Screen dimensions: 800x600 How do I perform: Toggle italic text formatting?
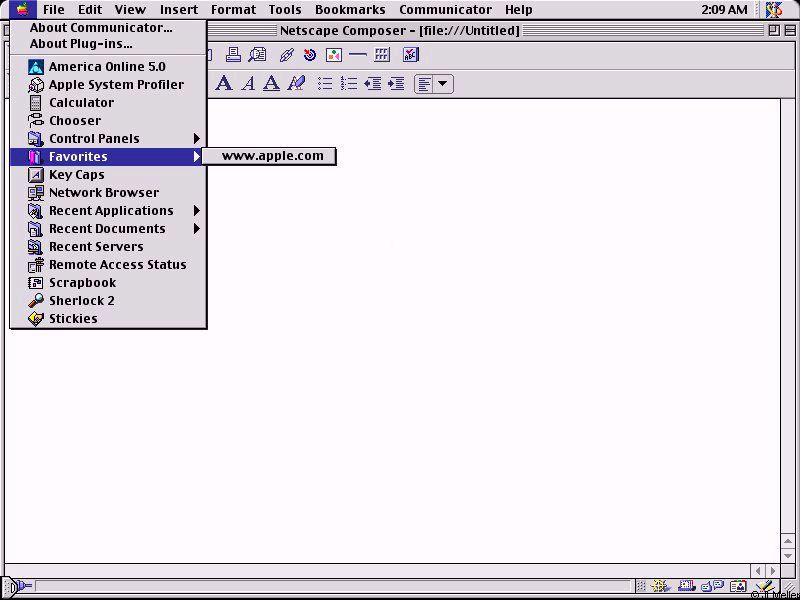click(x=248, y=84)
